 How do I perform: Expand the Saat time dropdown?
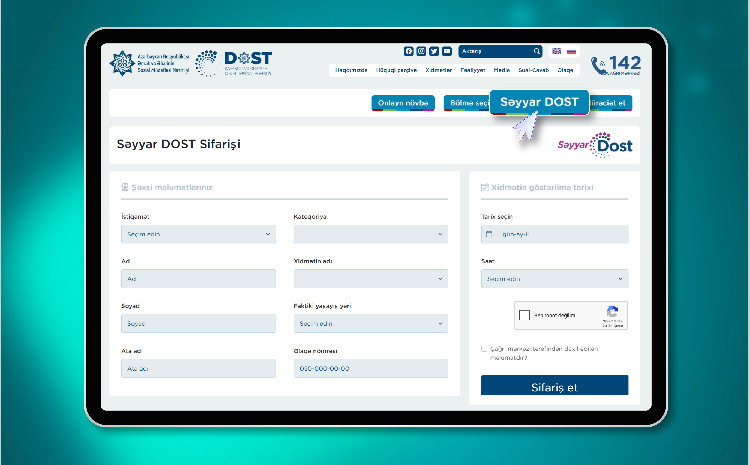click(x=554, y=279)
